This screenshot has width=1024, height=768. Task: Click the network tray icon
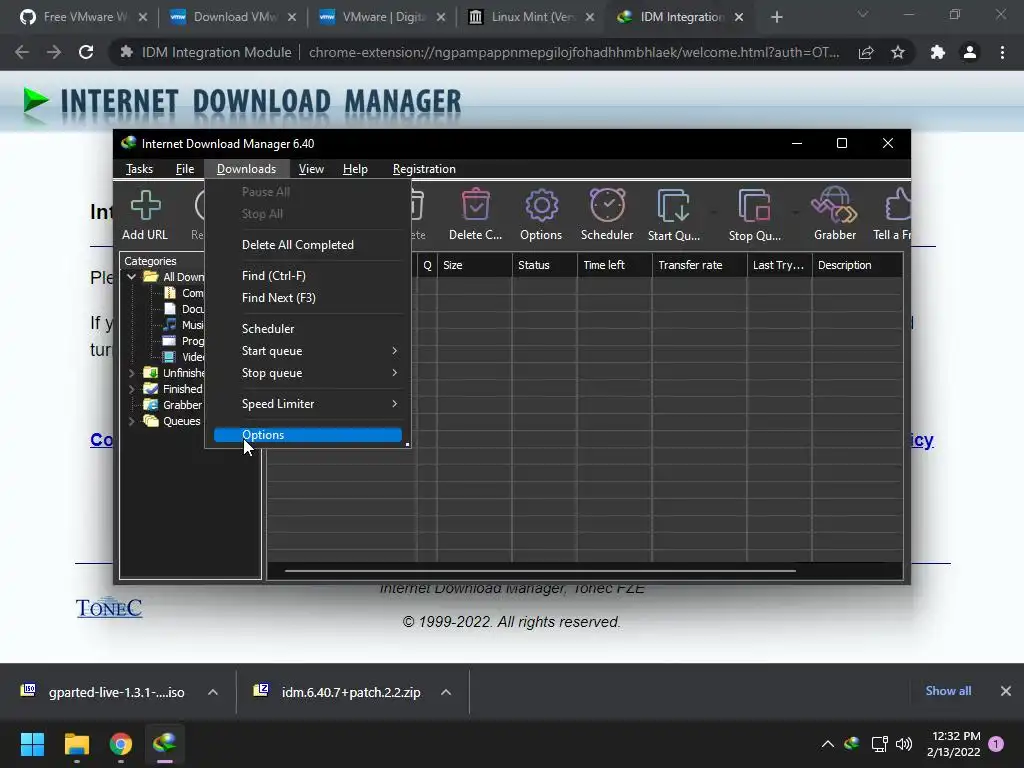879,744
